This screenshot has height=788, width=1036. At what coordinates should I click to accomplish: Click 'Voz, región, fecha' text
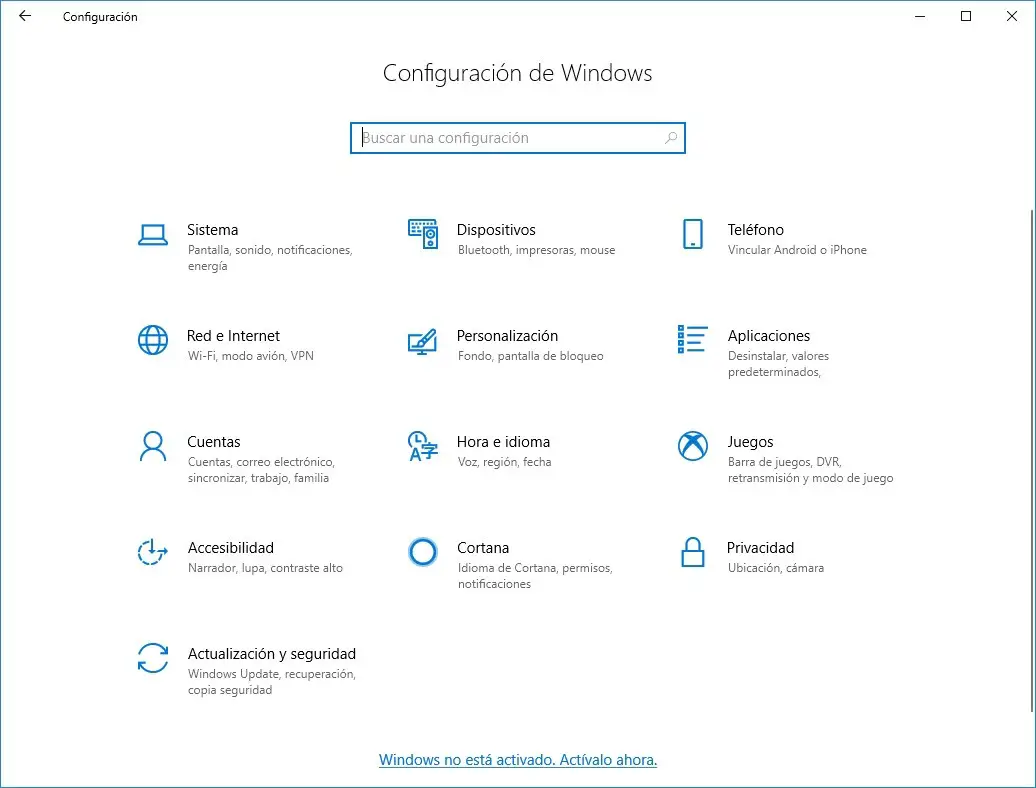pos(505,462)
